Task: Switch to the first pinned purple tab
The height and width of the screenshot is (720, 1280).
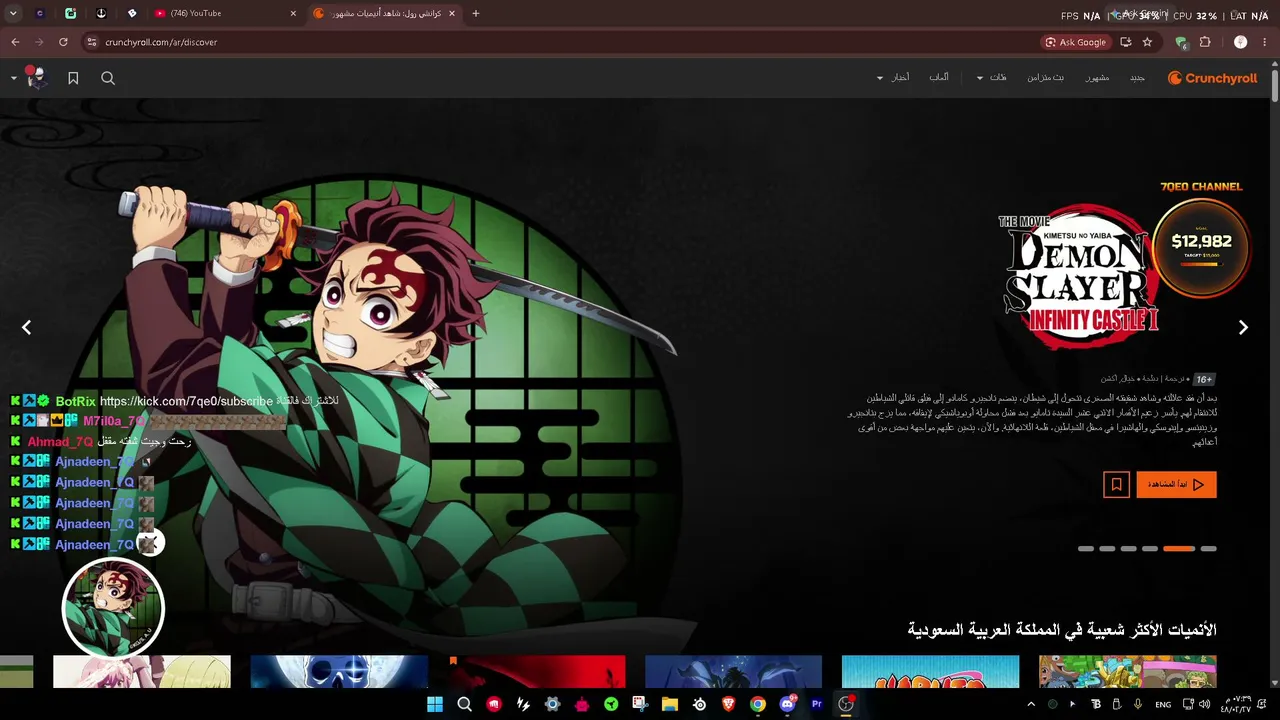Action: pyautogui.click(x=39, y=13)
